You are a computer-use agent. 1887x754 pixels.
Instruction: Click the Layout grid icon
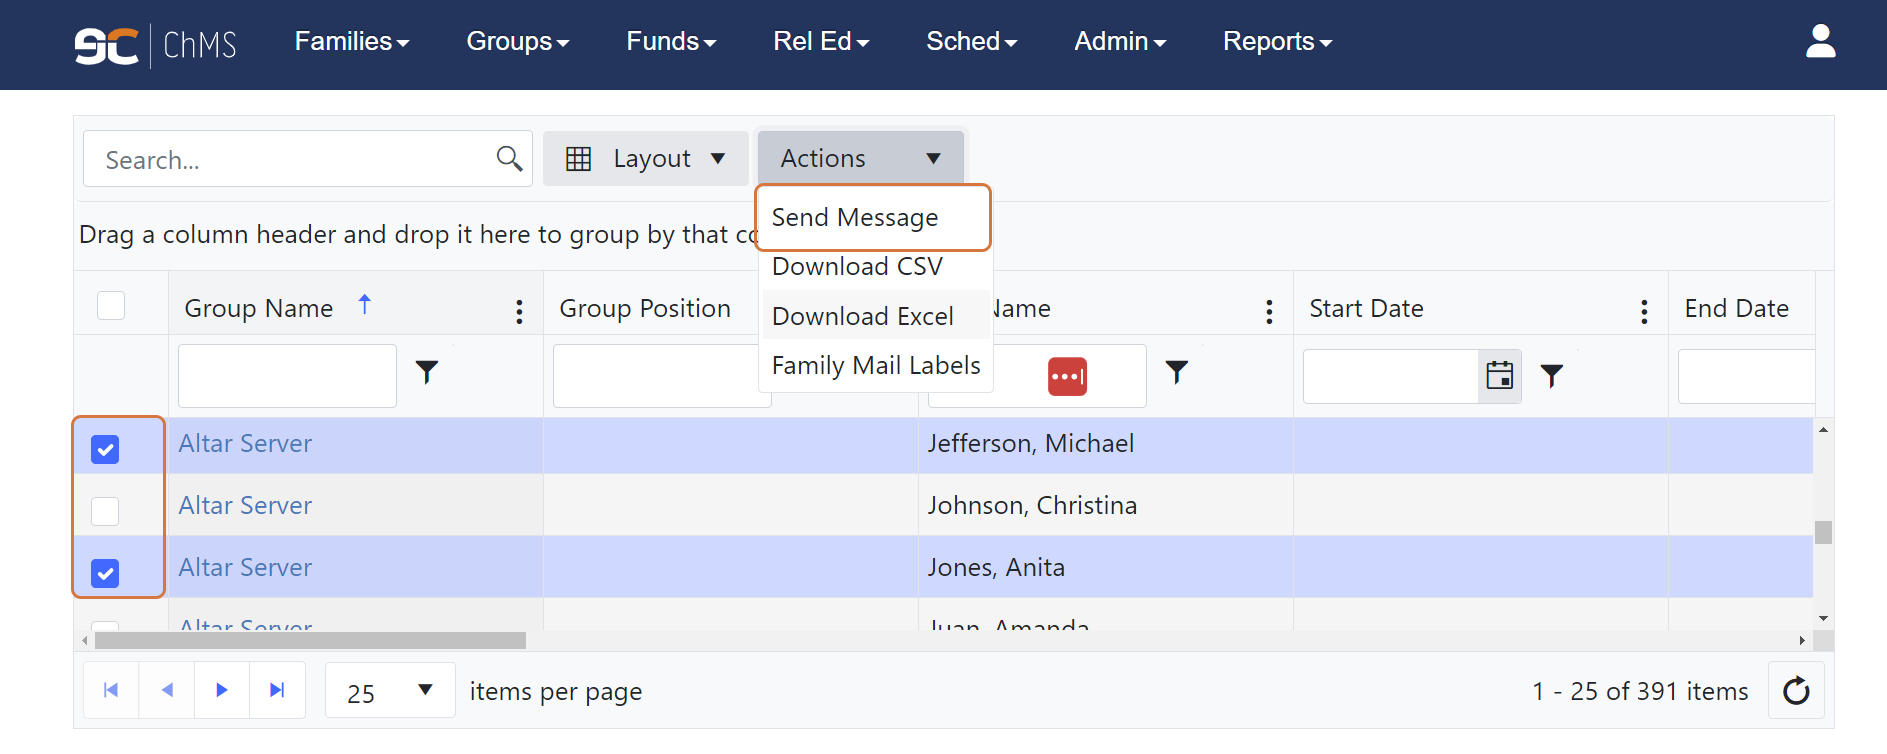coord(578,158)
